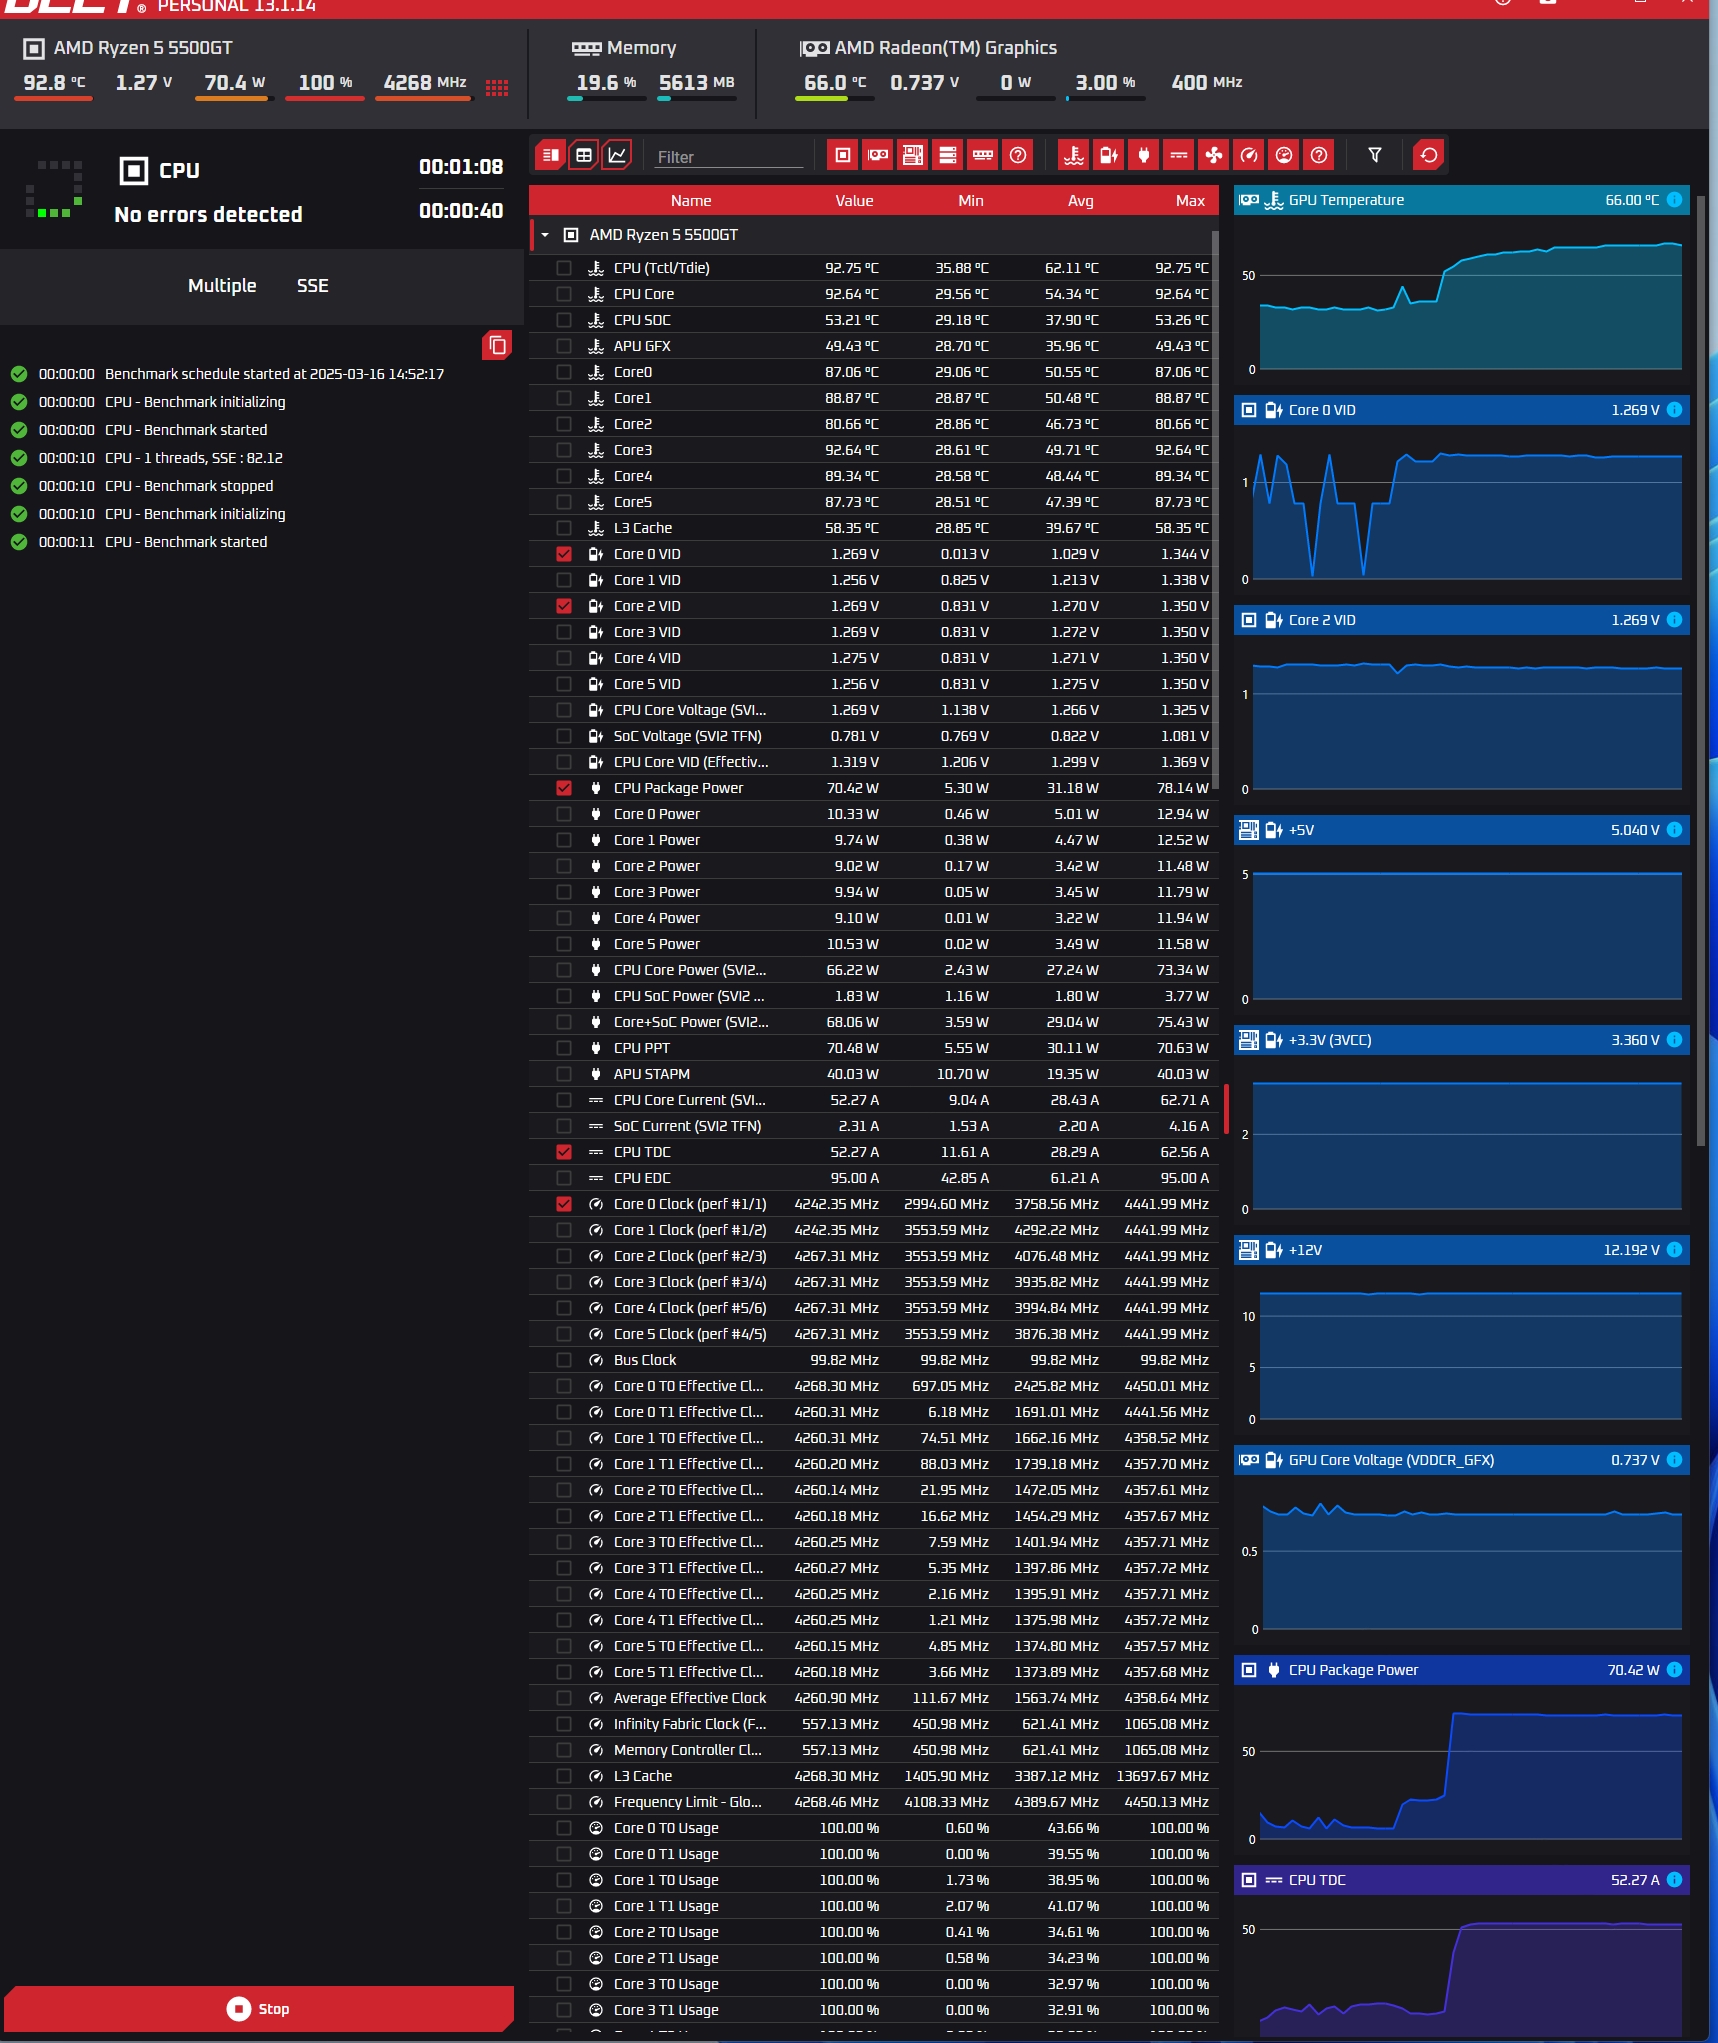This screenshot has height=2043, width=1718.
Task: Open info for CPU Package Power graph
Action: tap(1674, 1670)
